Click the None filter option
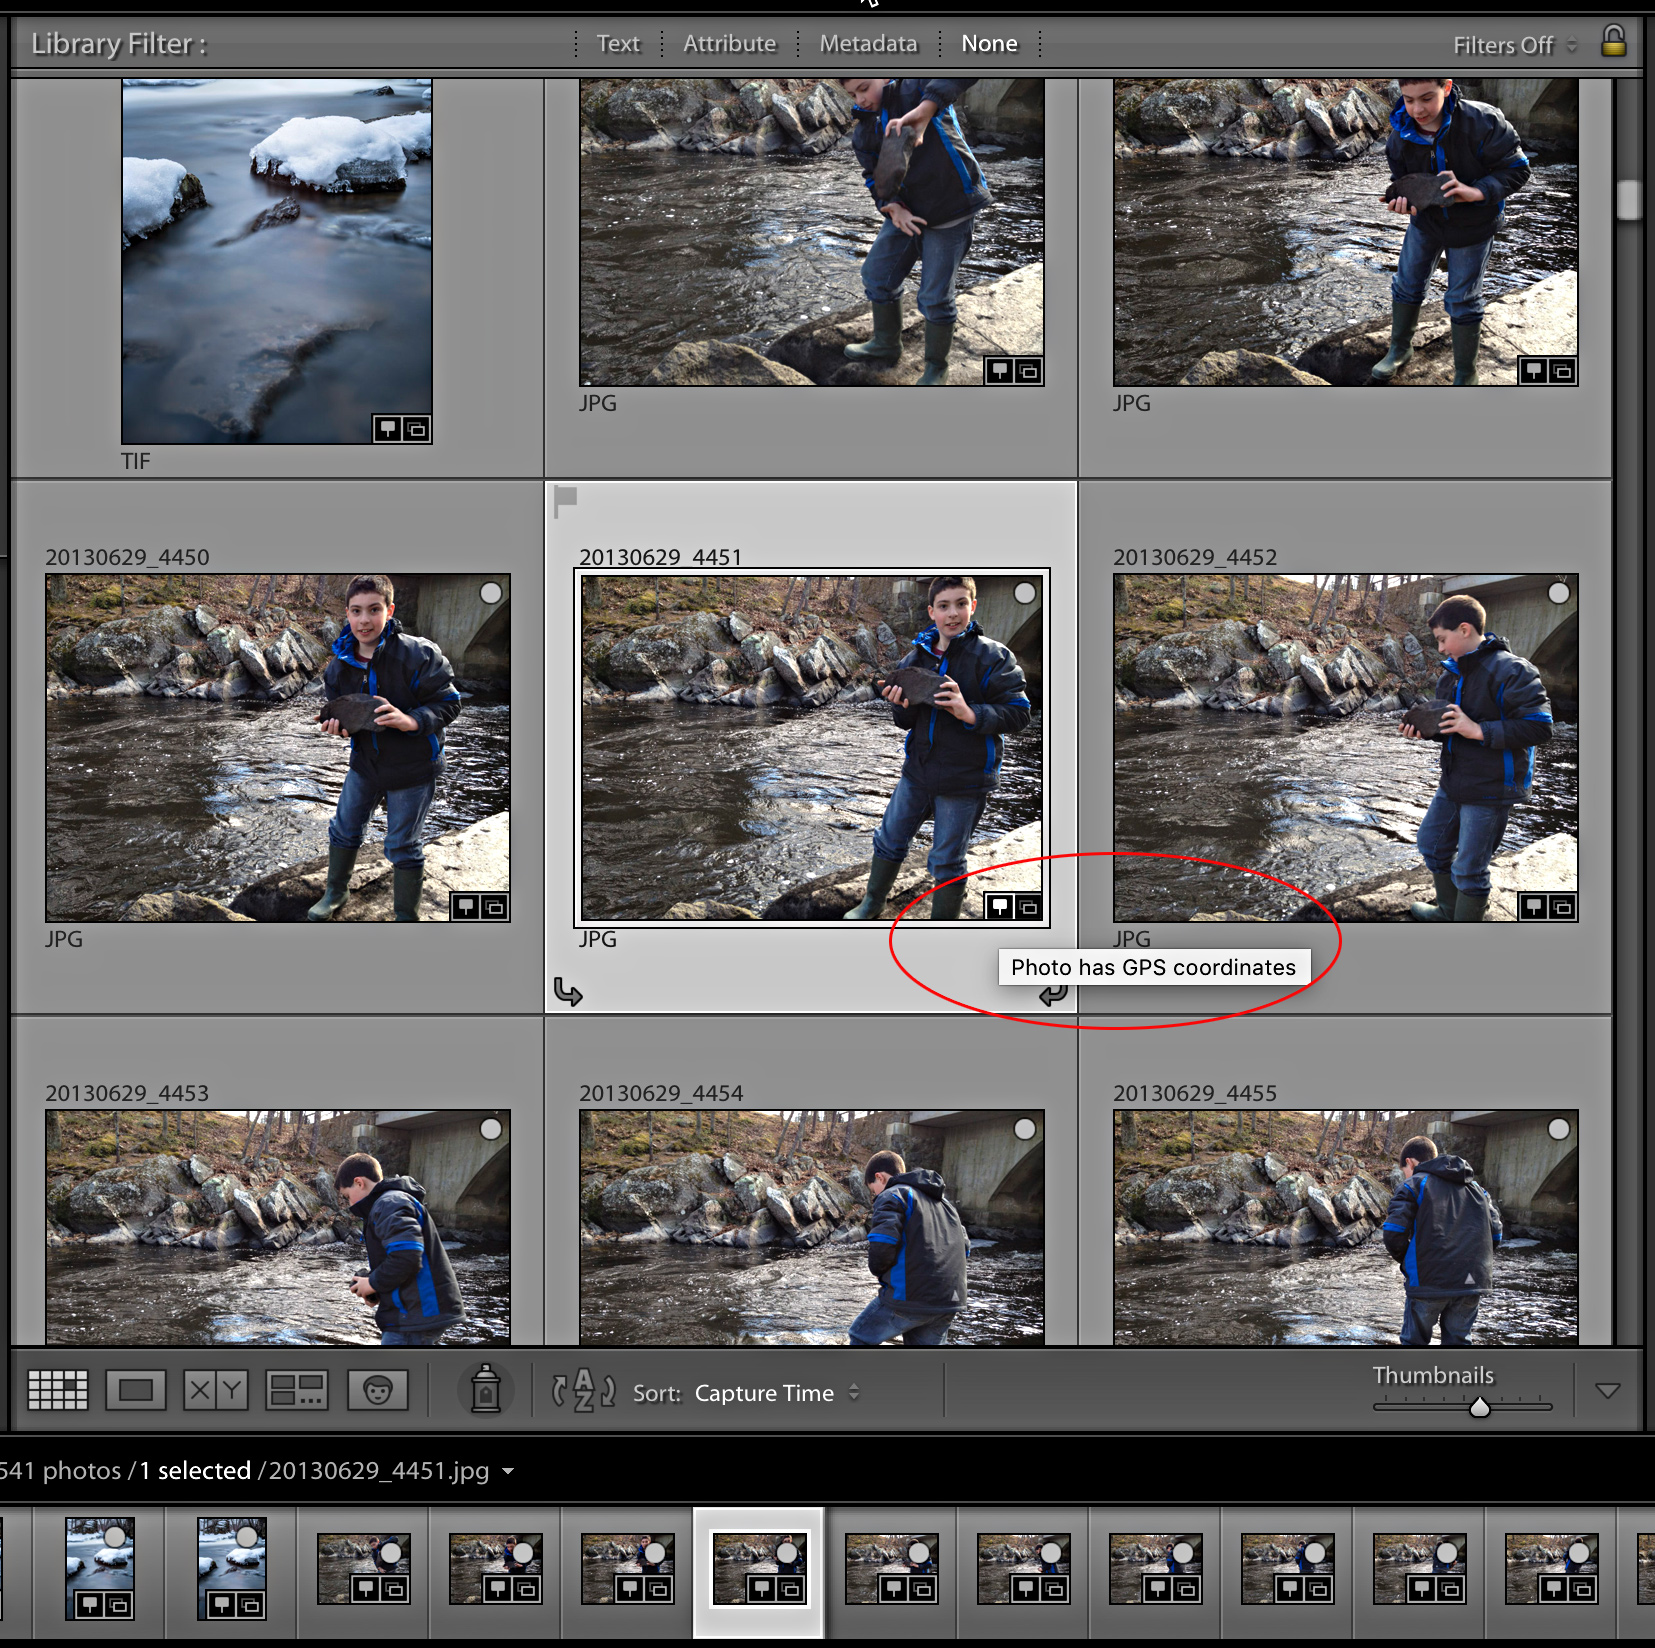 (988, 43)
